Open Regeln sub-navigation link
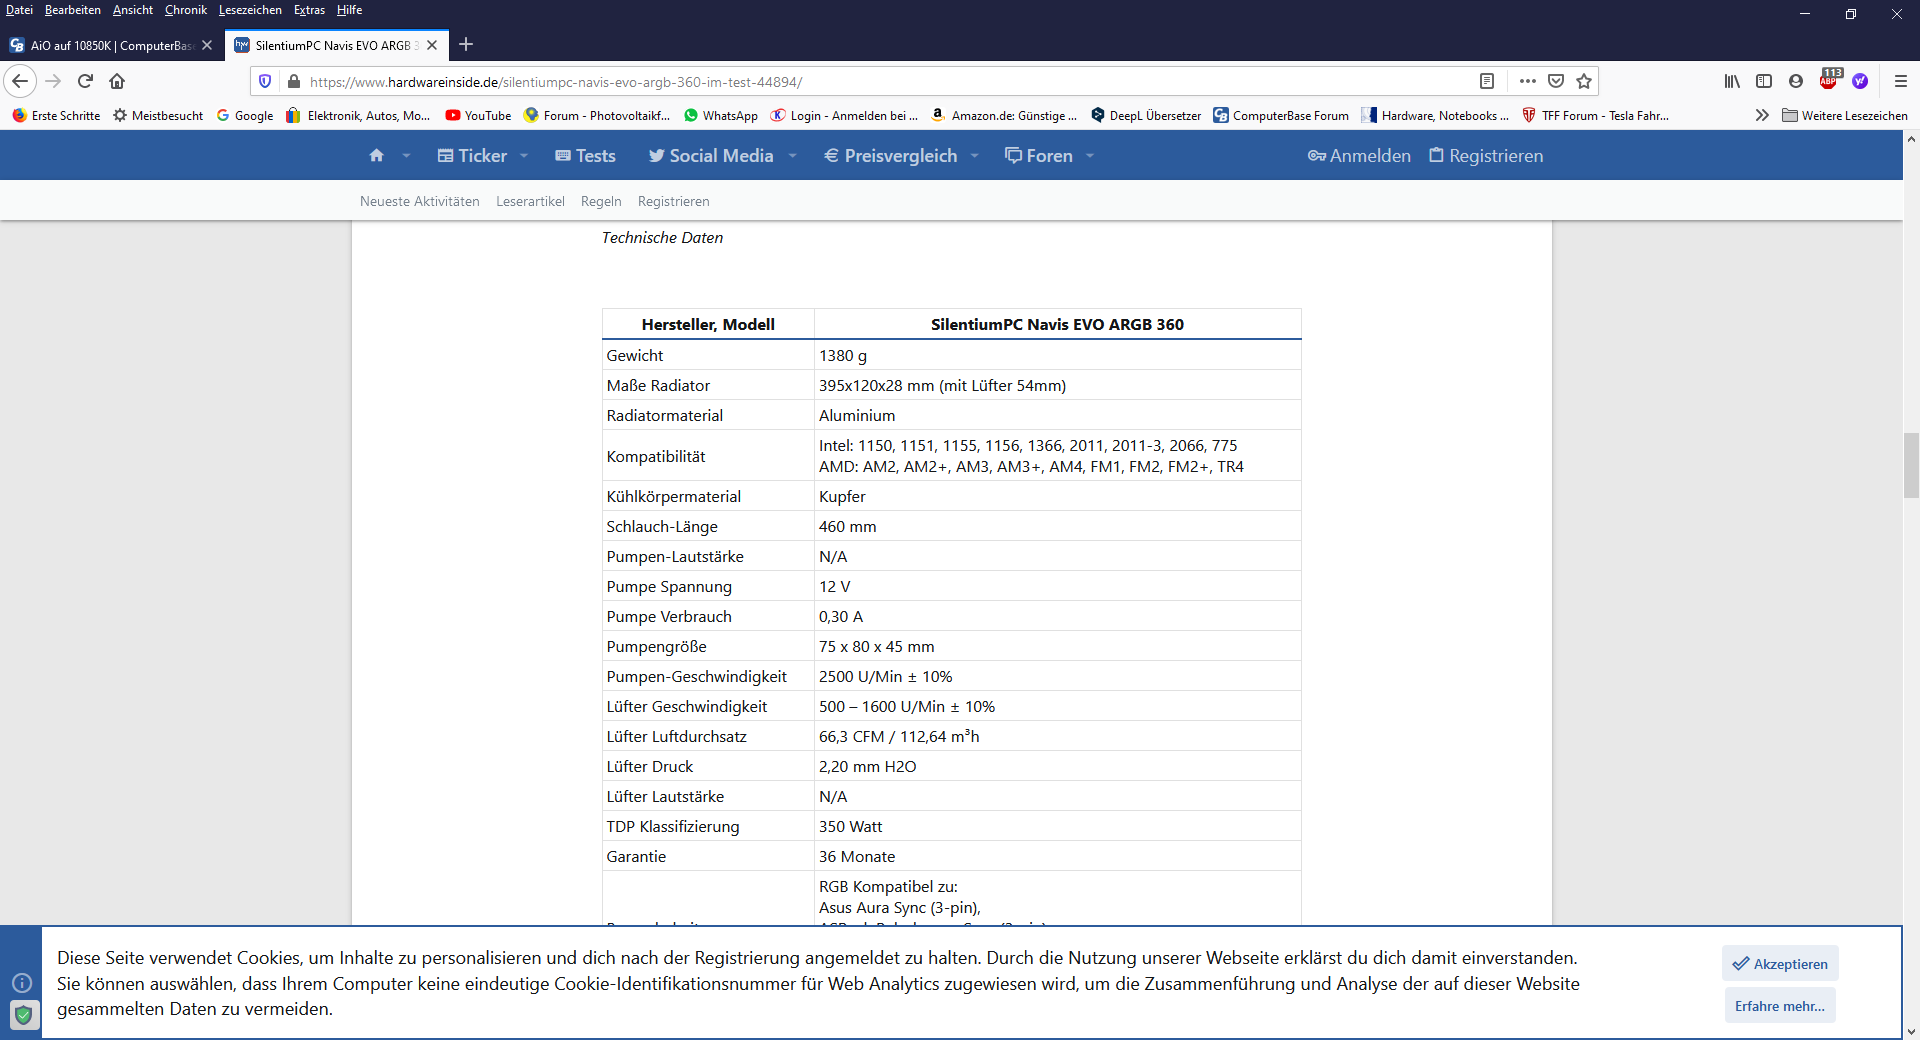The image size is (1920, 1040). tap(601, 201)
